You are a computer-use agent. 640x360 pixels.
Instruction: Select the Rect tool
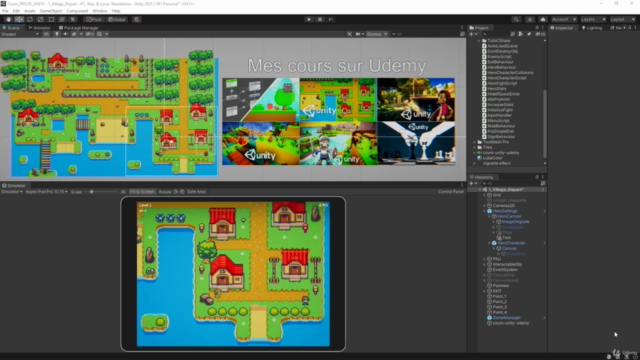coord(51,19)
